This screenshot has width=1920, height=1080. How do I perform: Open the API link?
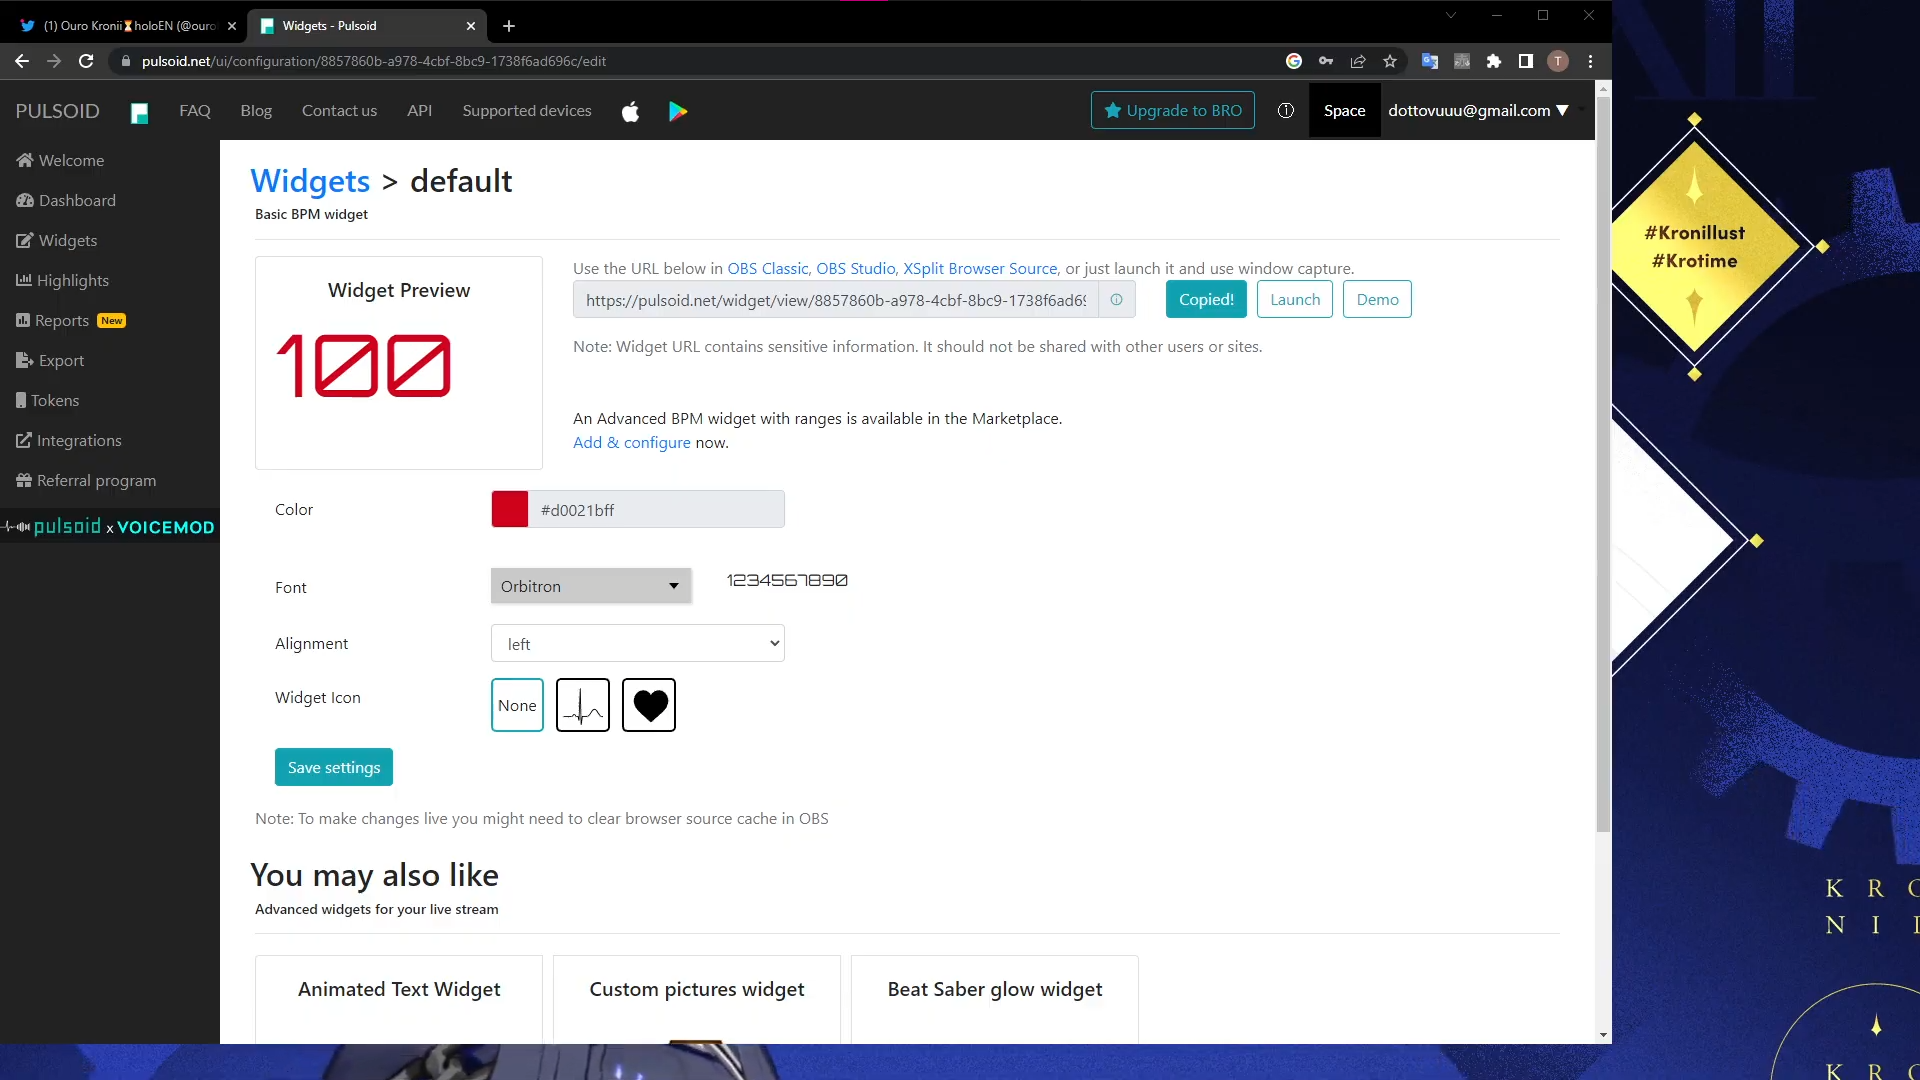tap(419, 111)
